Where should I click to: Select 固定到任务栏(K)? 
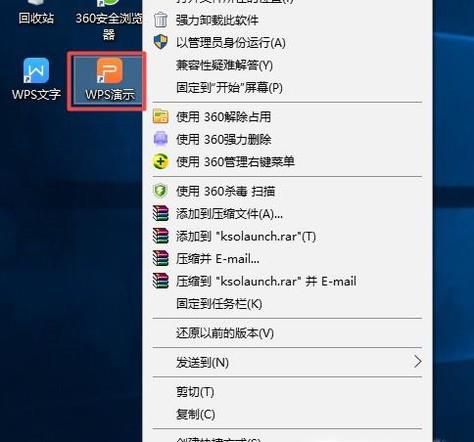coord(287,304)
